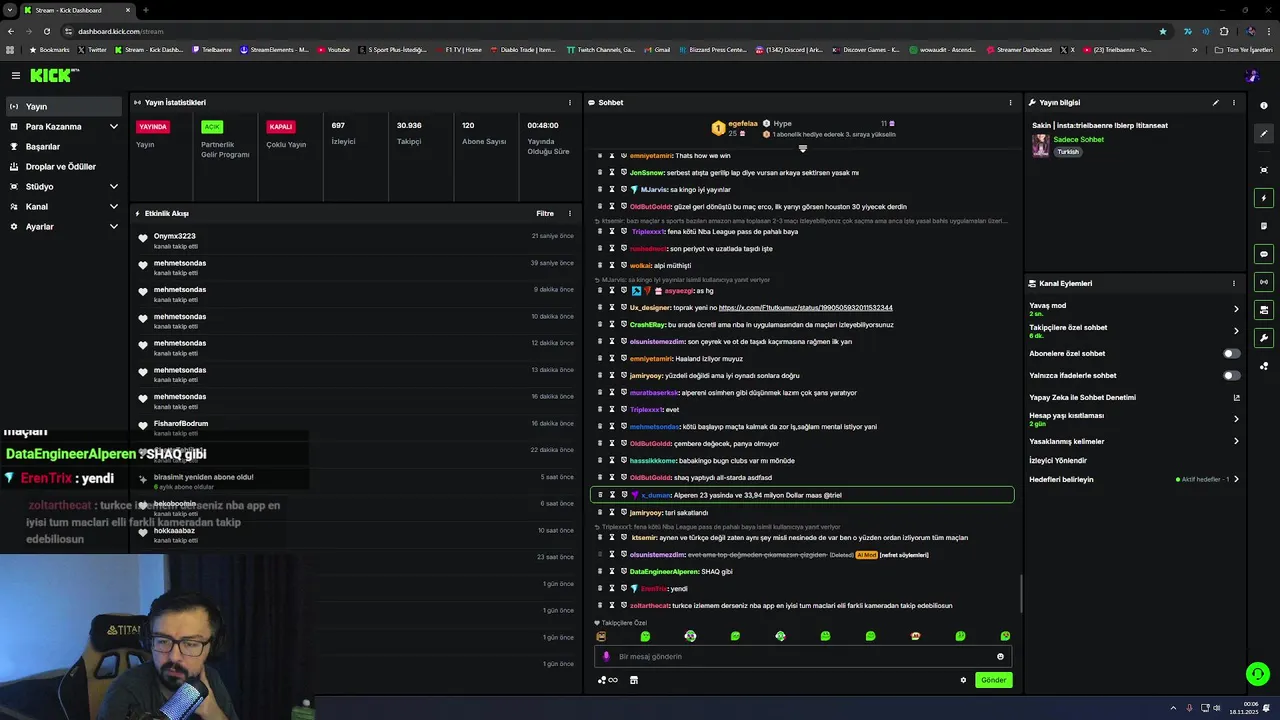Toggle Abonelere özel sohbet switch
This screenshot has width=1280, height=720.
click(x=1232, y=353)
